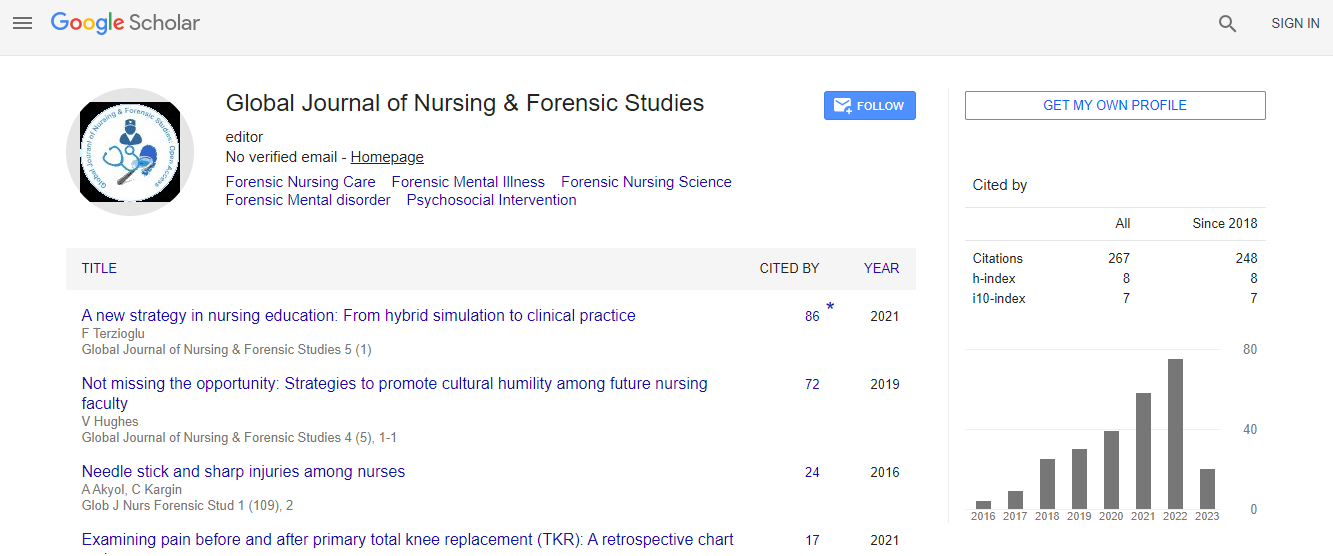Select Psychosocial Intervention interest link
1333x556 pixels.
[x=491, y=200]
